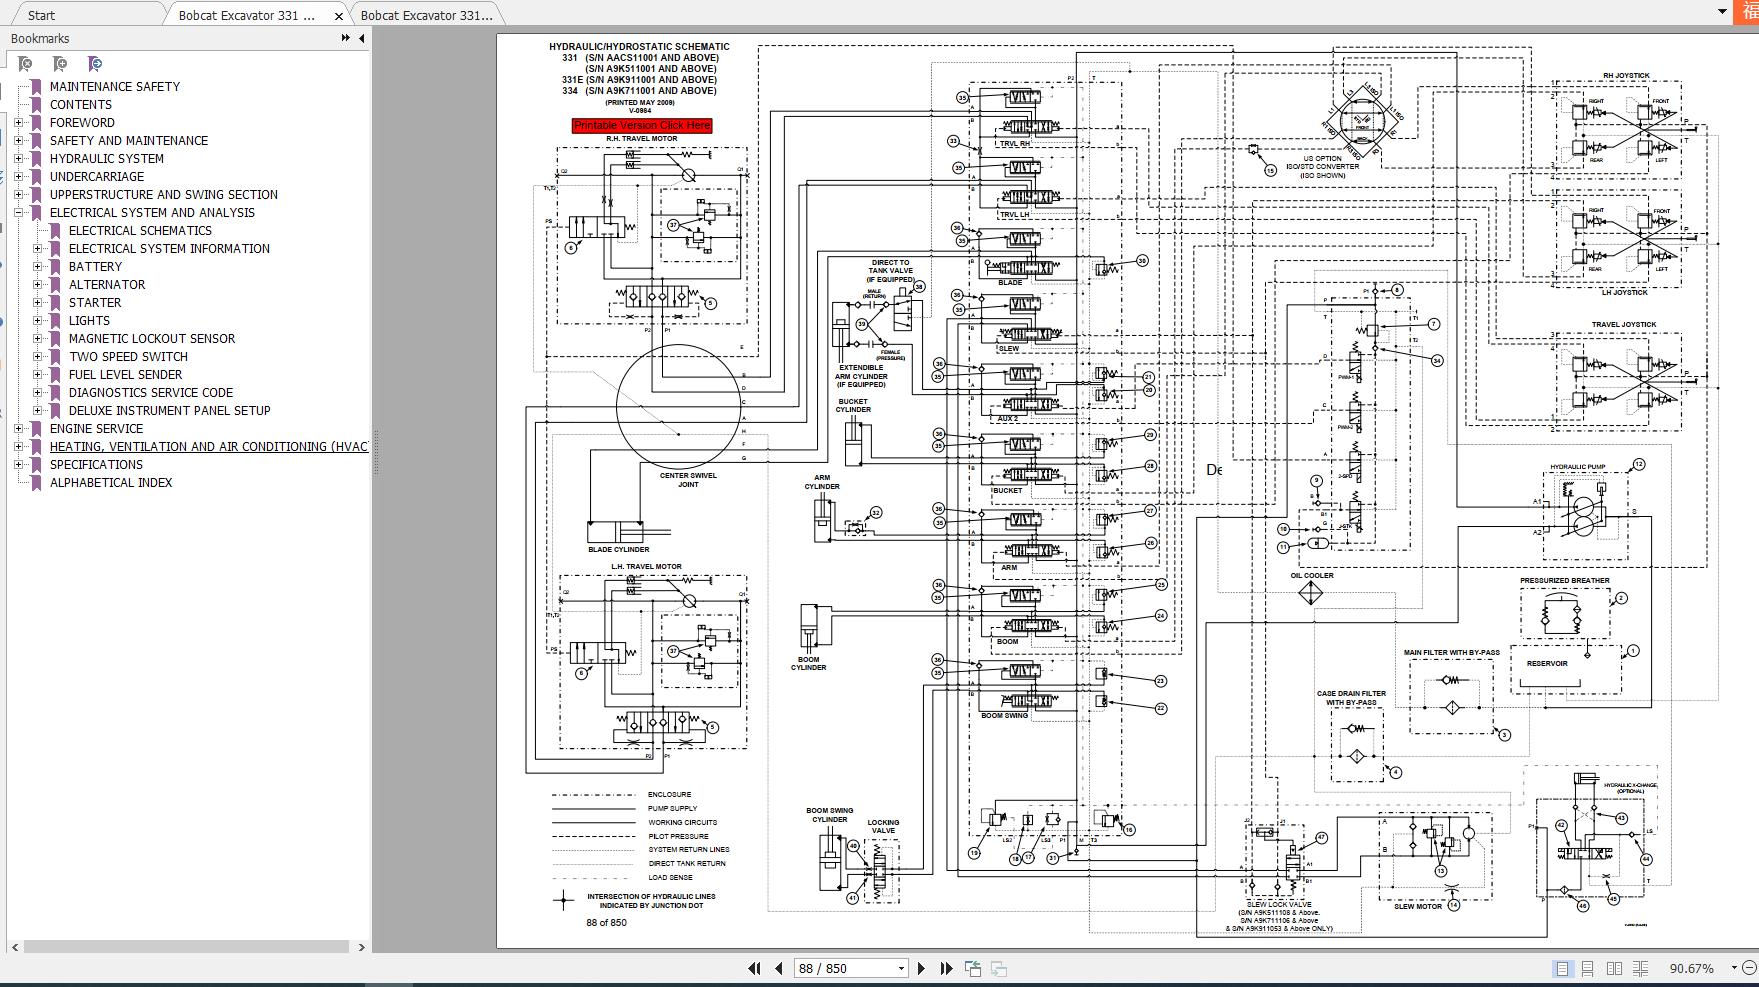Open the page number dropdown
This screenshot has height=987, width=1759.
coord(901,968)
